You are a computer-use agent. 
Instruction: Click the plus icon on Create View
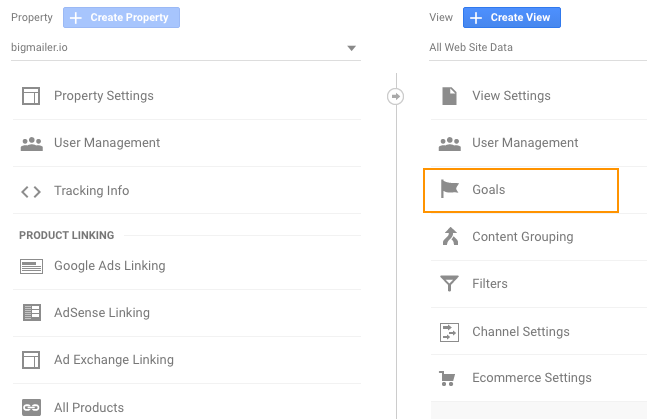(476, 18)
